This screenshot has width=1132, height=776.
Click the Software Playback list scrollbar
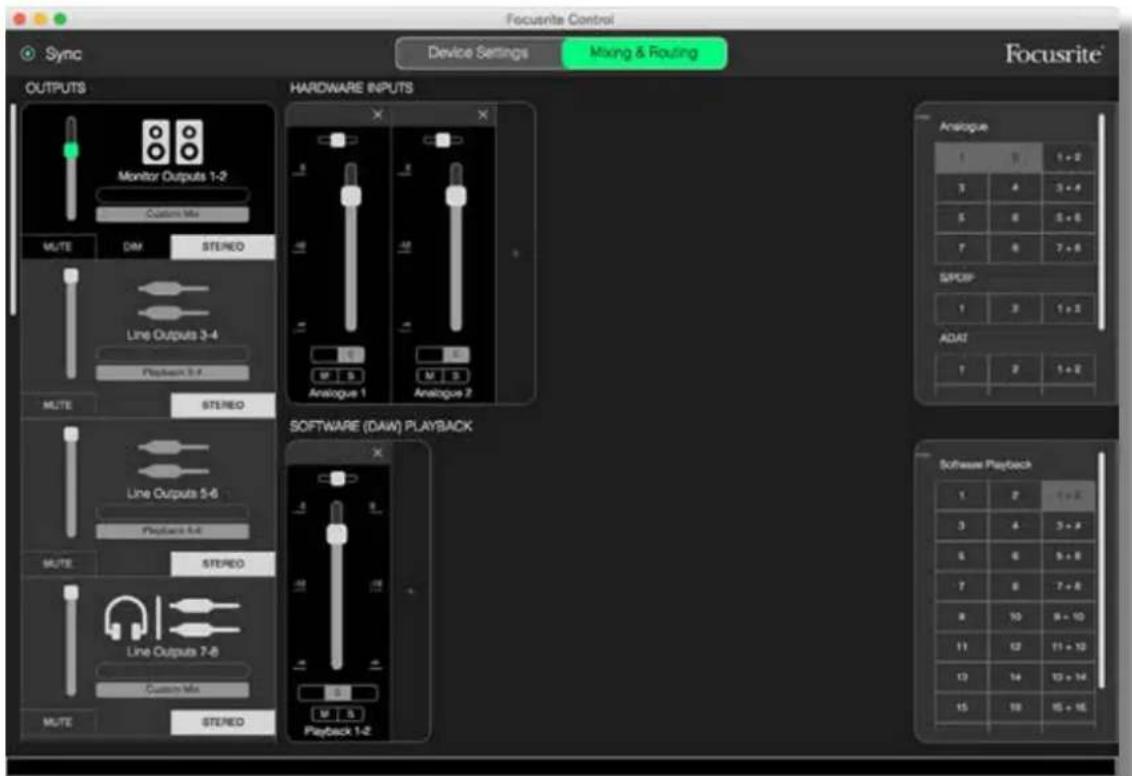(1102, 570)
